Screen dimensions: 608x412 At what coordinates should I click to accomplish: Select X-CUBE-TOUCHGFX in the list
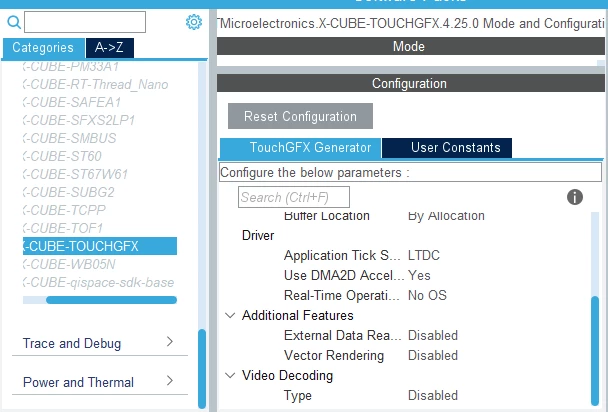coord(100,246)
